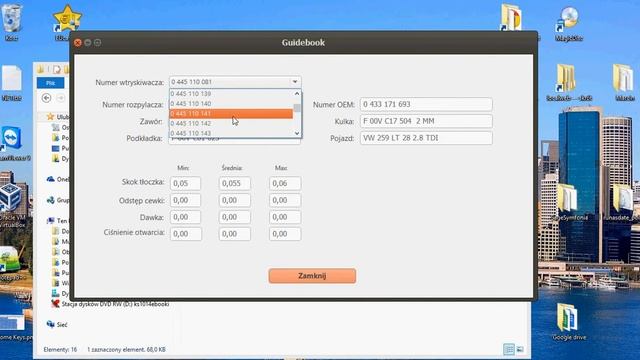Screen dimensions: 640x360
Task: Choose 0 445 110 140 from list
Action: [231, 104]
